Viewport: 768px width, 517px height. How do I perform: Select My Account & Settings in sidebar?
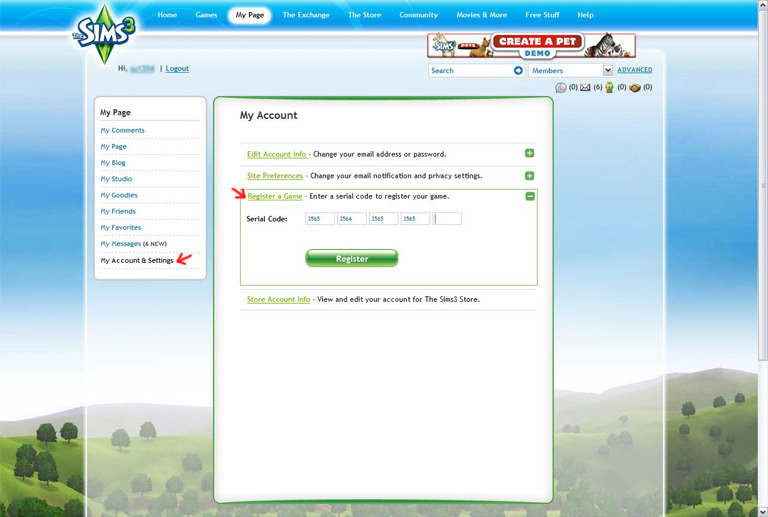(x=137, y=260)
